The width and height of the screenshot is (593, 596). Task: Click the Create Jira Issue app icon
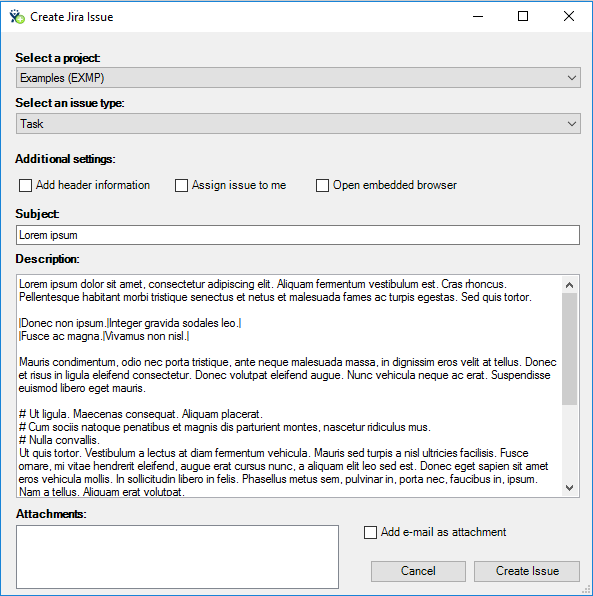[x=17, y=17]
